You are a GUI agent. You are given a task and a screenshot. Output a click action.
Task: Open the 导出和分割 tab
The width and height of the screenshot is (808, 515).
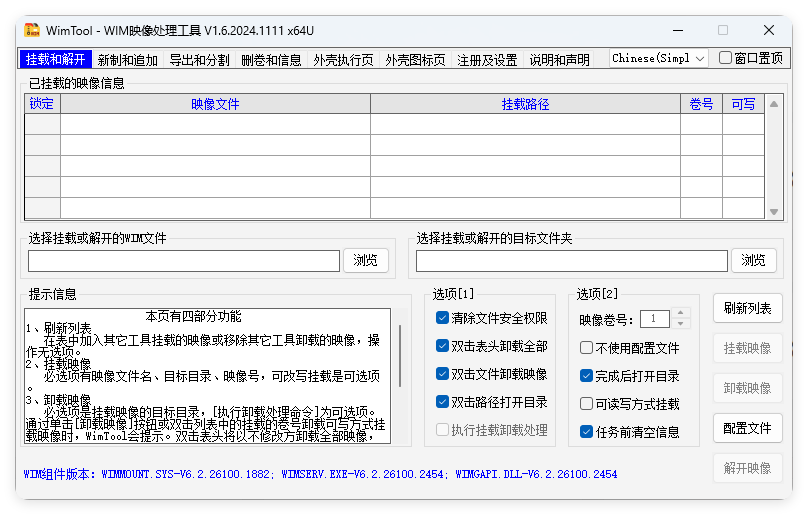200,60
